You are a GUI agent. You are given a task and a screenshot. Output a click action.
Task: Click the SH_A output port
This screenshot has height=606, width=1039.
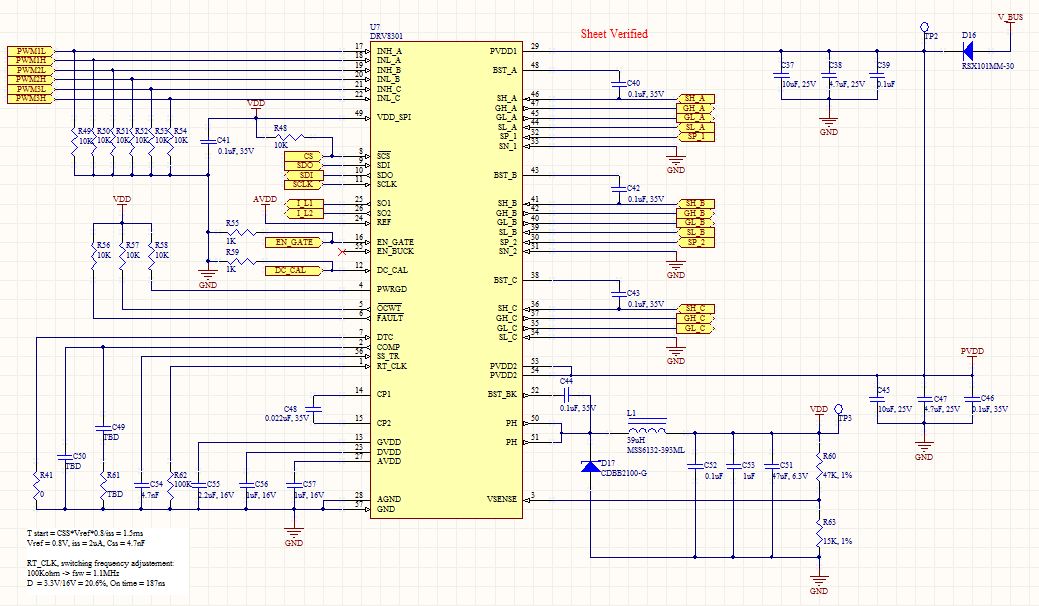click(x=696, y=99)
